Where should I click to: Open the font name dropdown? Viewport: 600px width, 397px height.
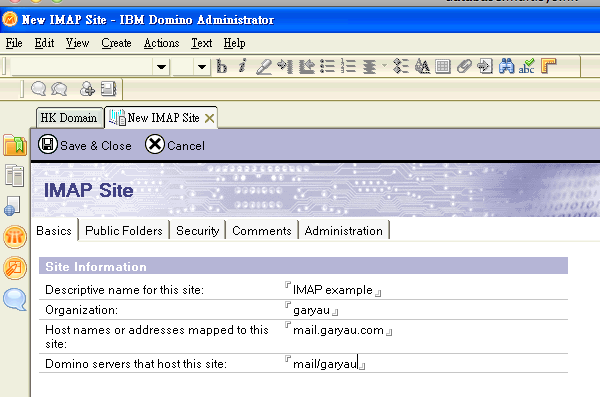pyautogui.click(x=161, y=67)
